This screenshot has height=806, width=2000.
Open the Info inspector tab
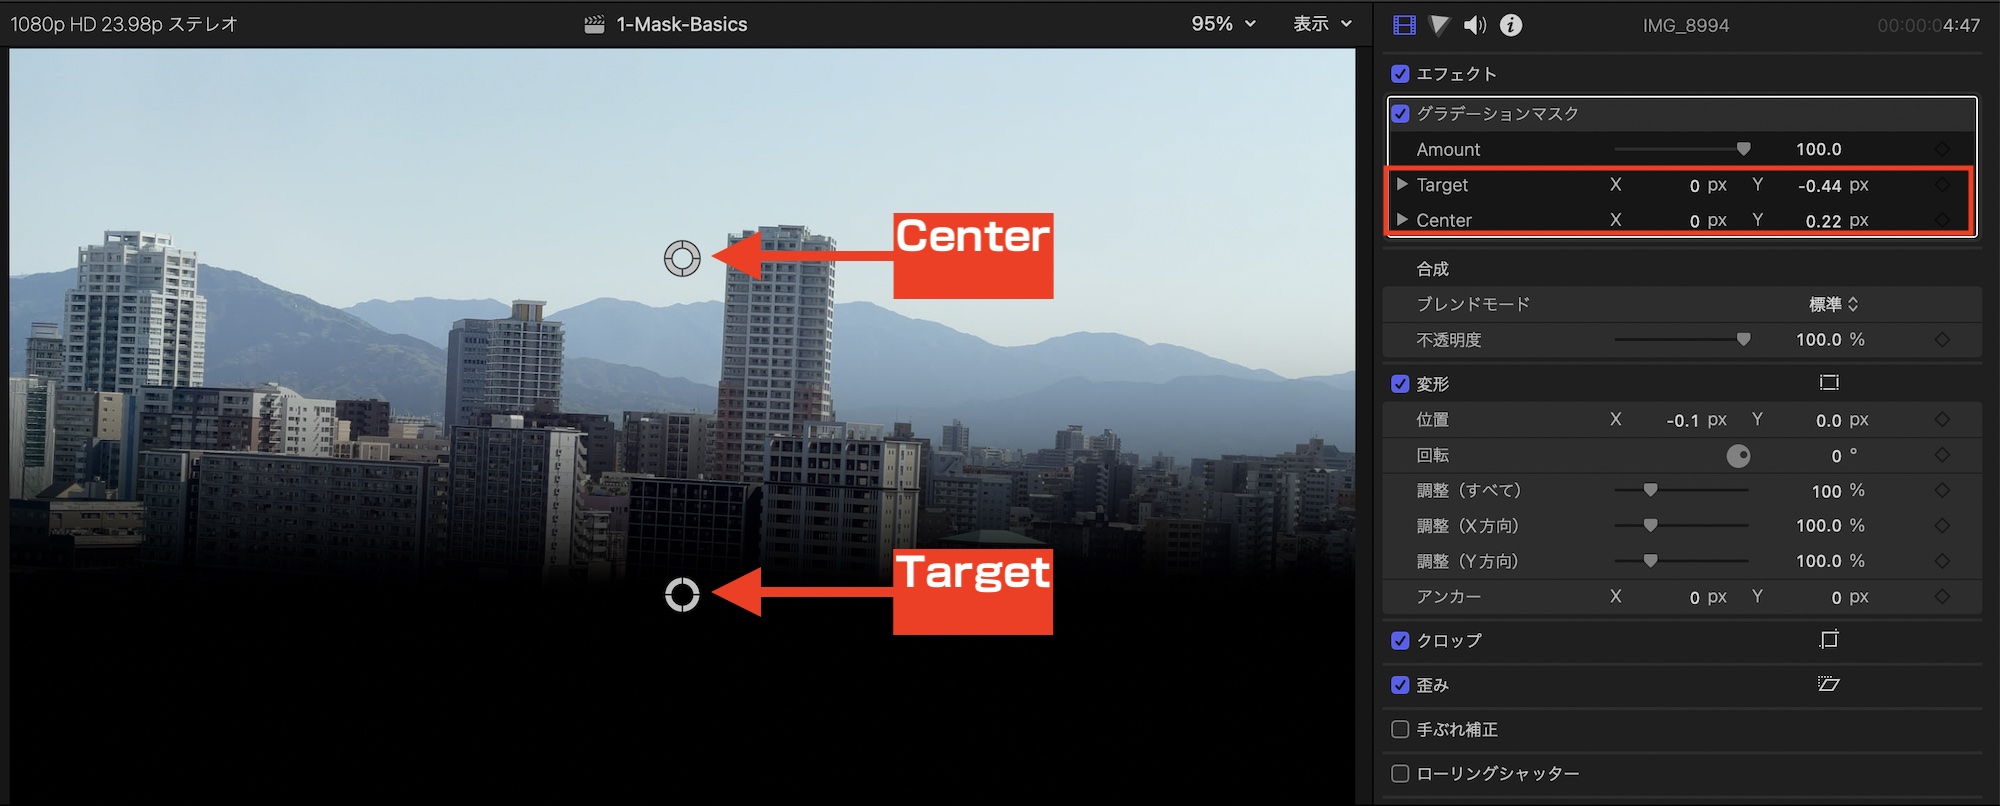coord(1511,25)
